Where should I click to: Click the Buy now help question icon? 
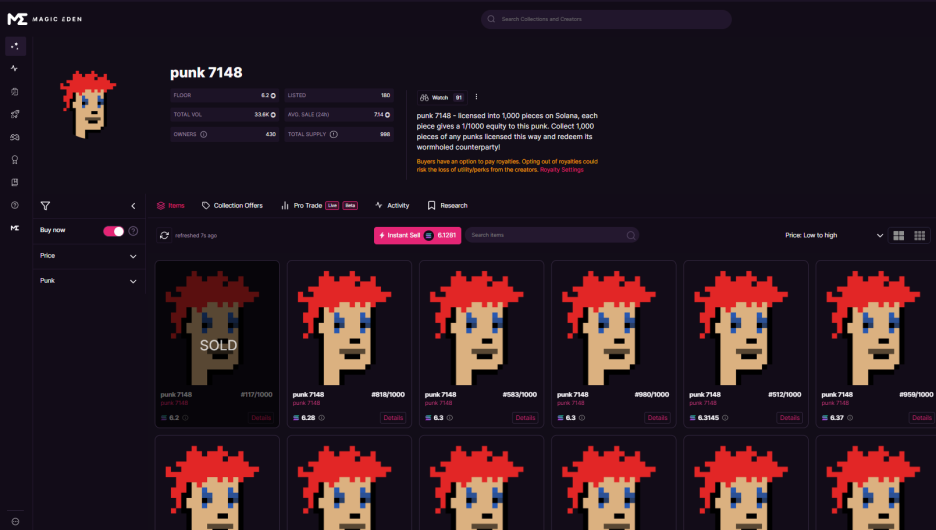tap(133, 231)
